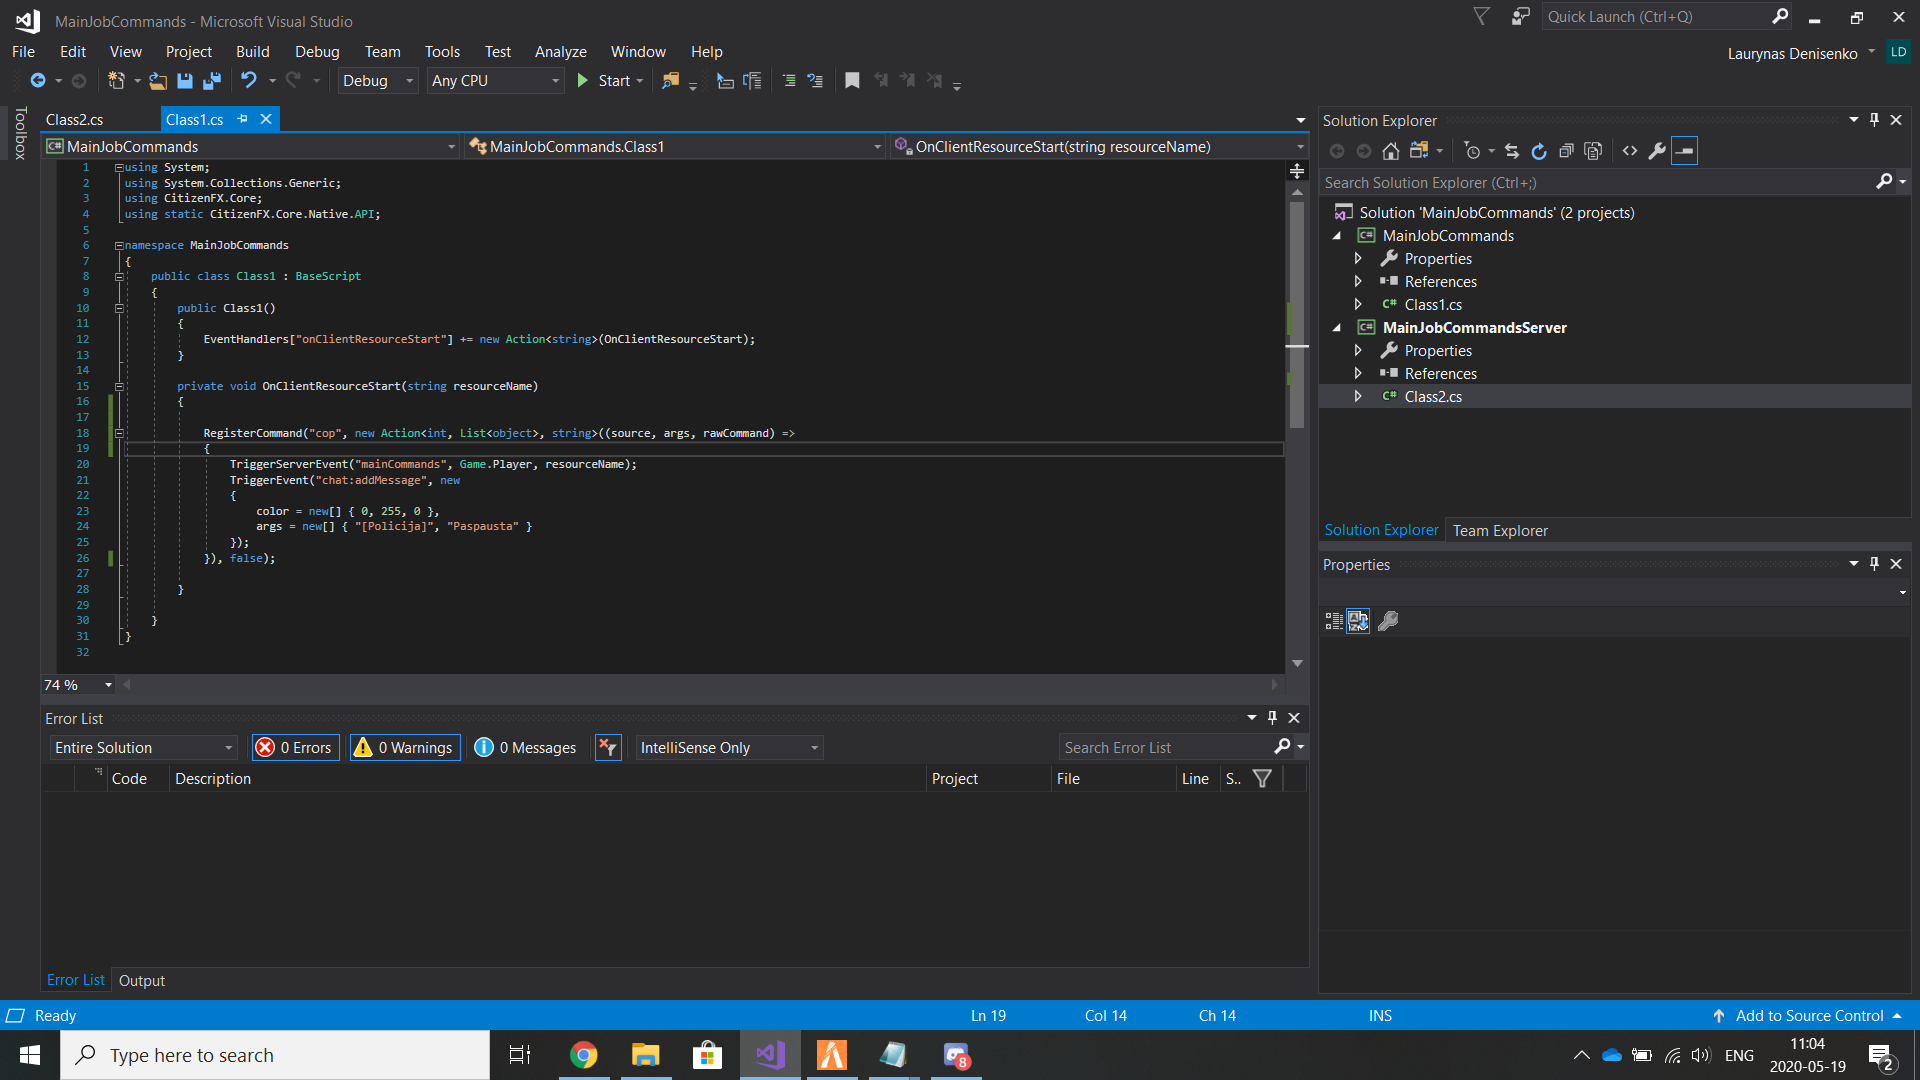Open the 74% zoom level selector
Screen dimensions: 1920x1080
[76, 685]
